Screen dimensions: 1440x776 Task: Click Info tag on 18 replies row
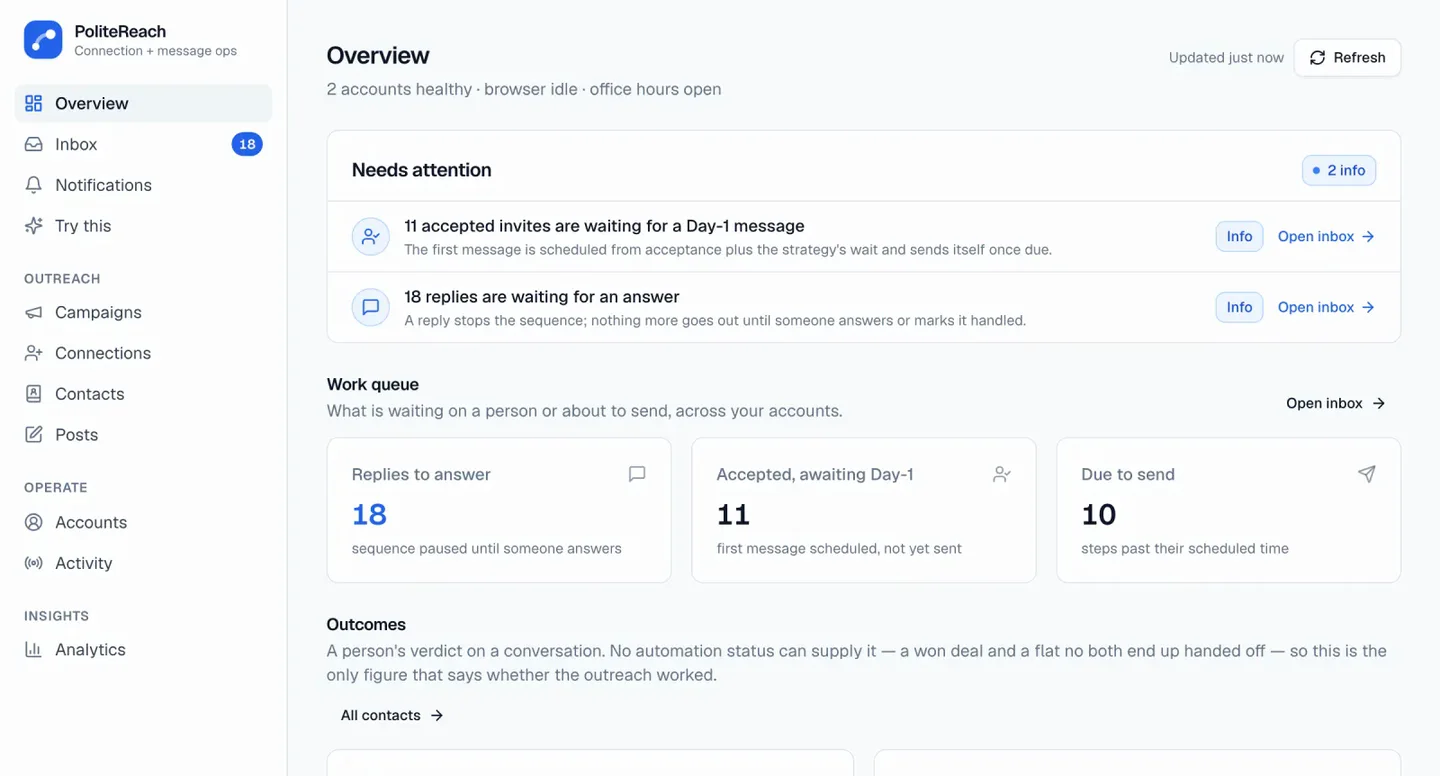coord(1239,307)
